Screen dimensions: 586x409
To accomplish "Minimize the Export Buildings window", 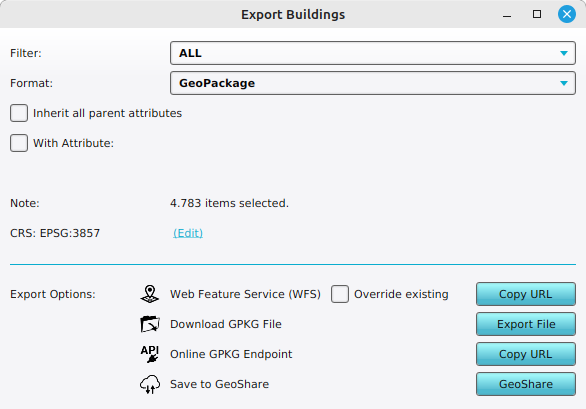I will tap(507, 16).
